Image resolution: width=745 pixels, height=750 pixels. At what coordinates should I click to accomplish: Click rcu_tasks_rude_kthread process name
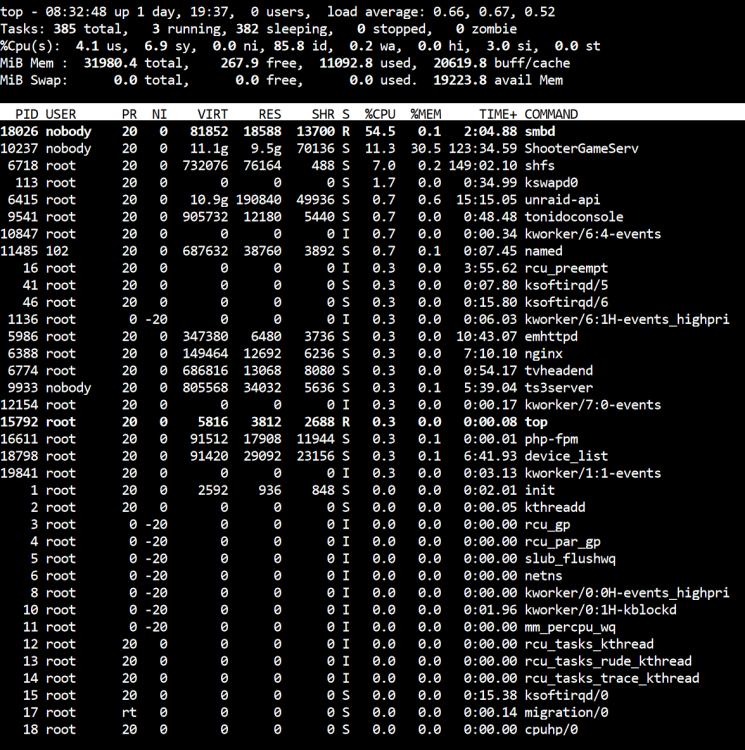point(608,662)
